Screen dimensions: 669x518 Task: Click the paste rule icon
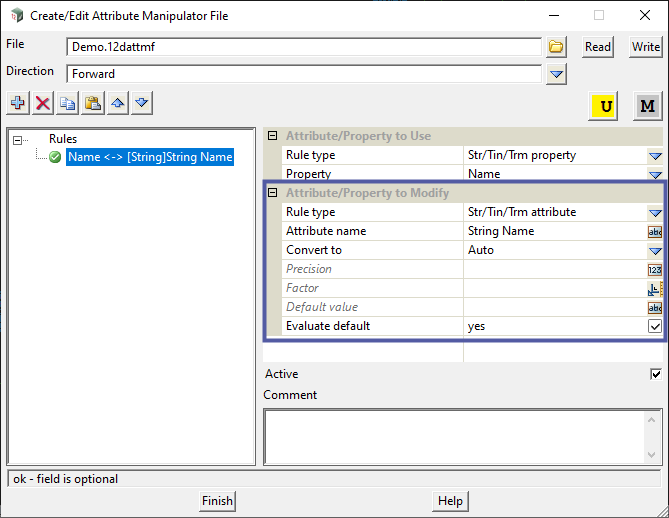tap(93, 103)
